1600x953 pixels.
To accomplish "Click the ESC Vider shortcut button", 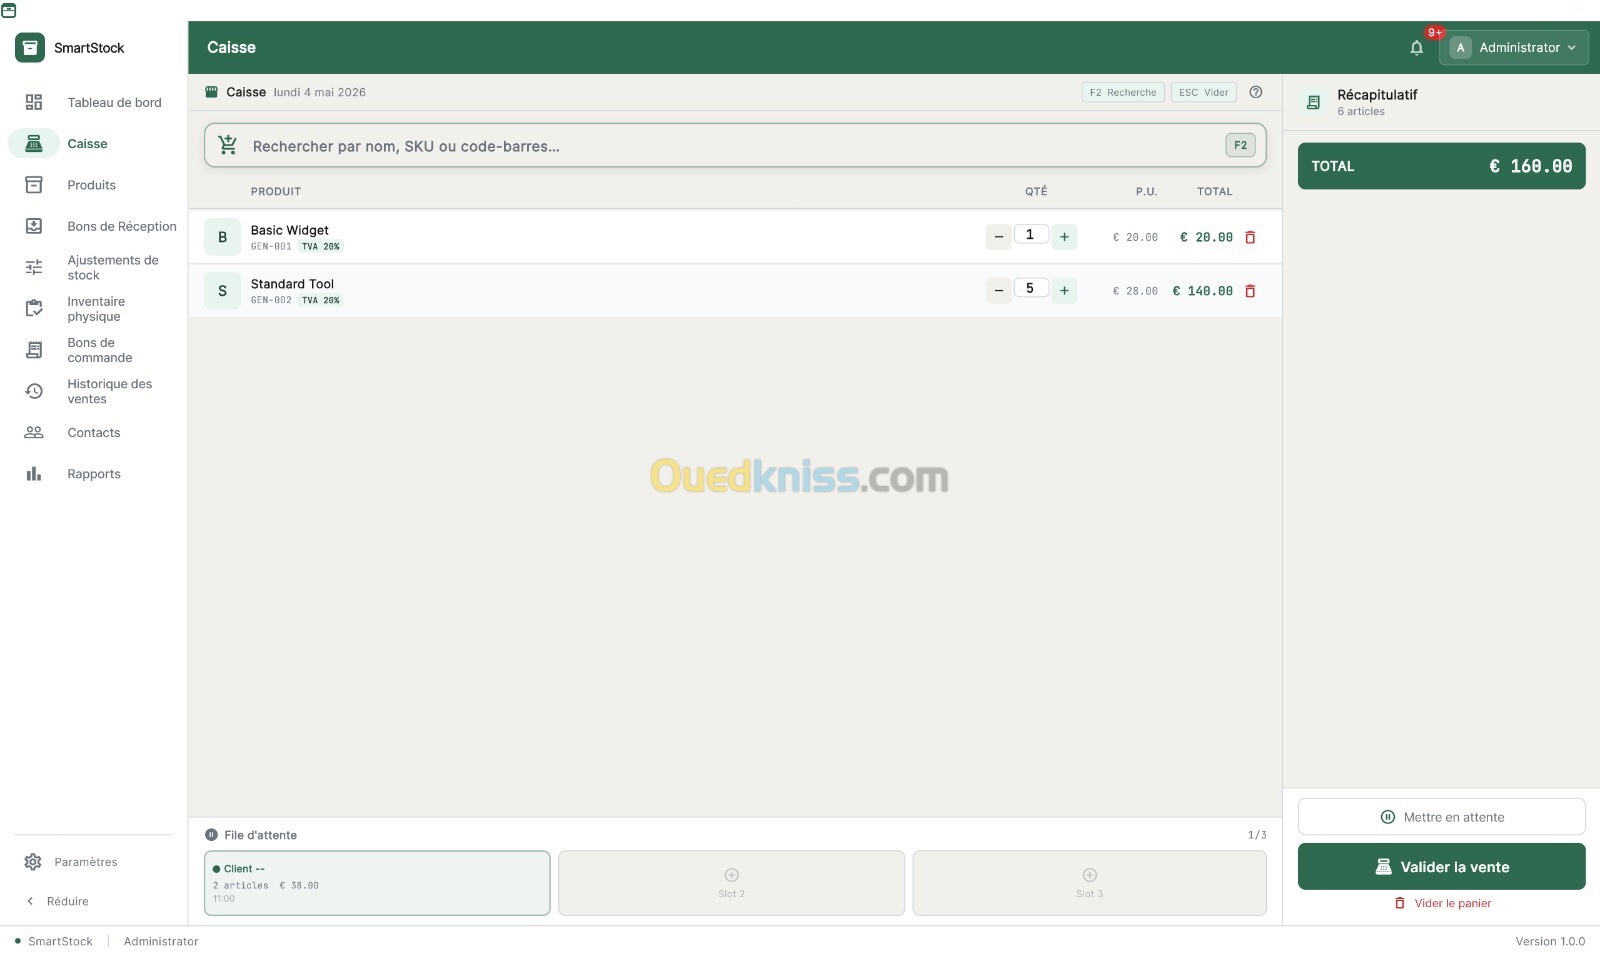I will tap(1203, 92).
